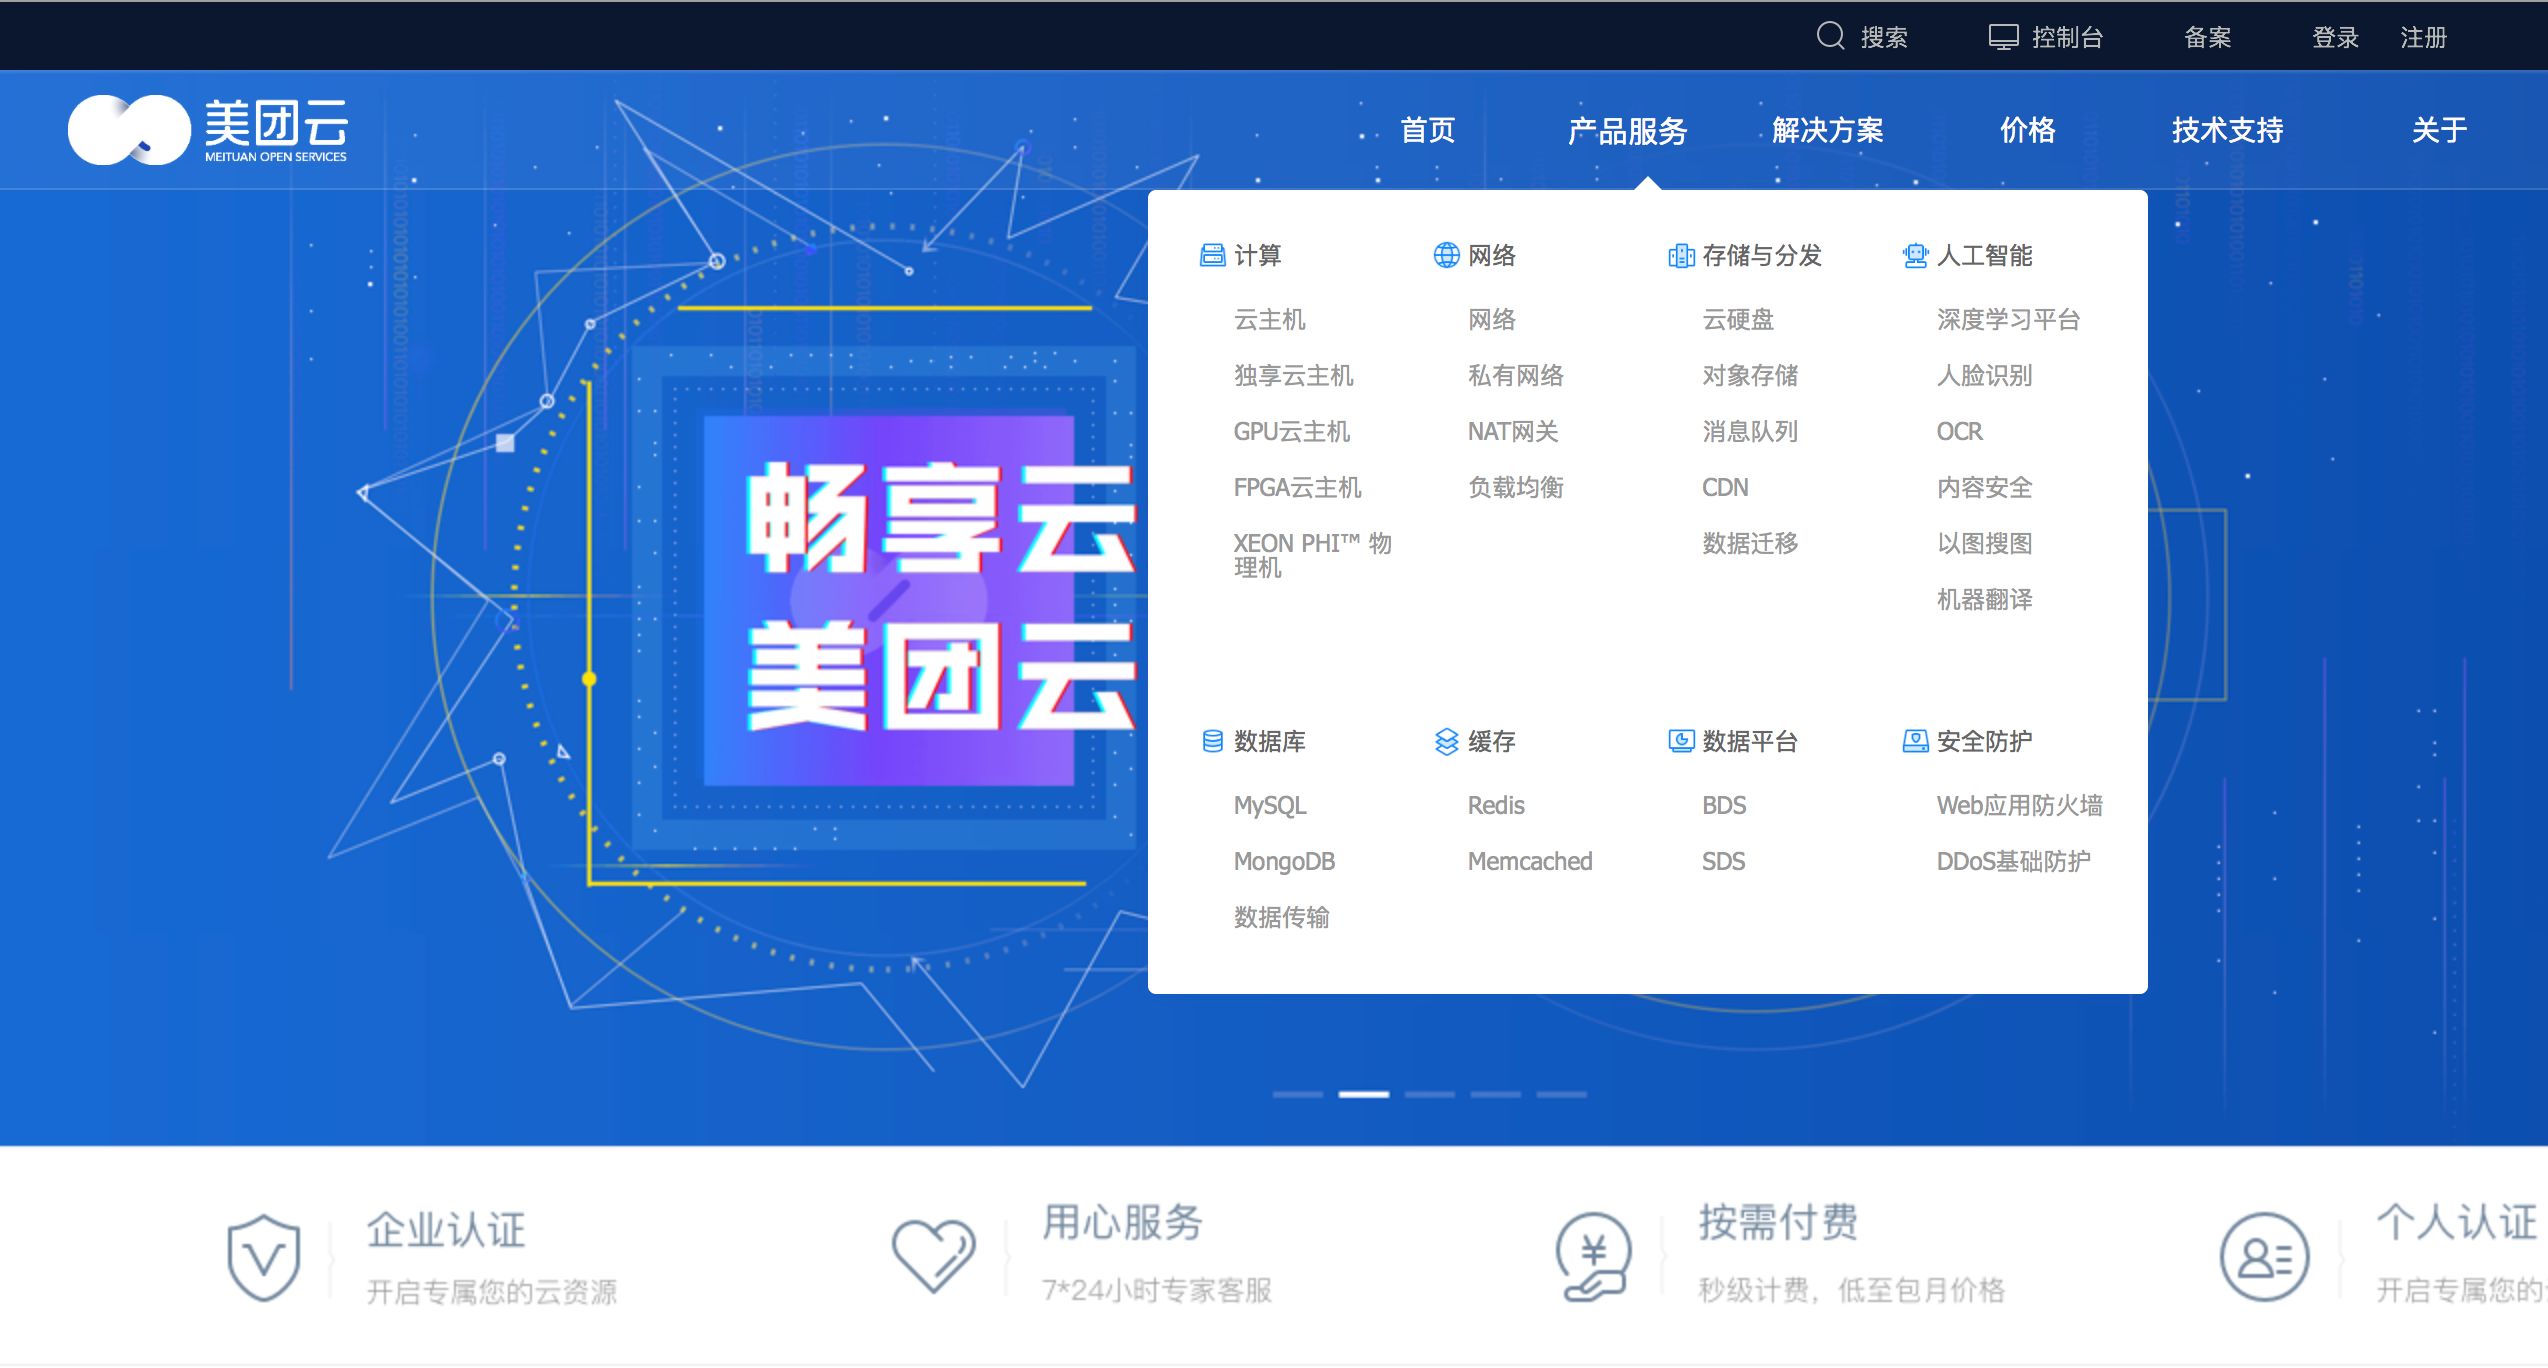Click the 计算 category icon

point(1212,256)
